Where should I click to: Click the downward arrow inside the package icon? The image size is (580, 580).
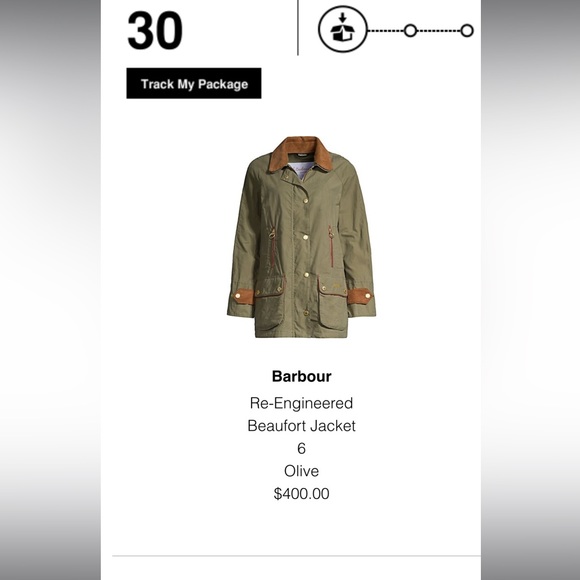tap(343, 18)
